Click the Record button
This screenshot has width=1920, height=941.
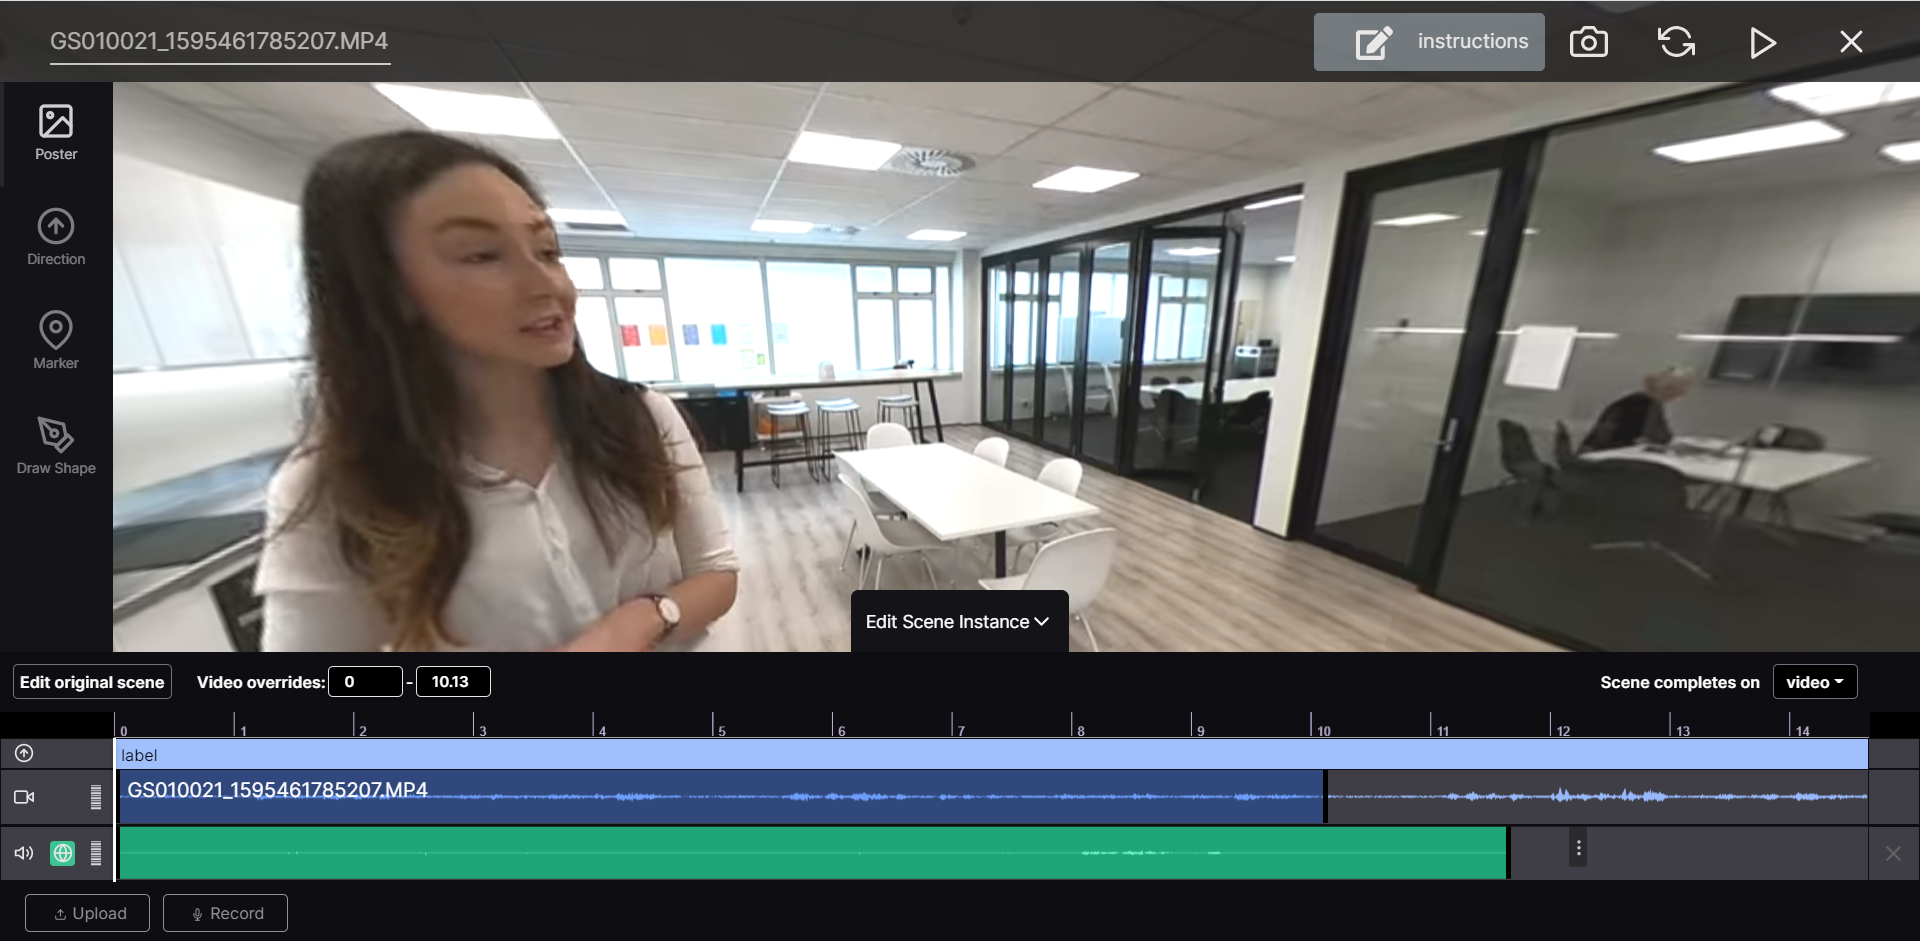click(x=225, y=913)
